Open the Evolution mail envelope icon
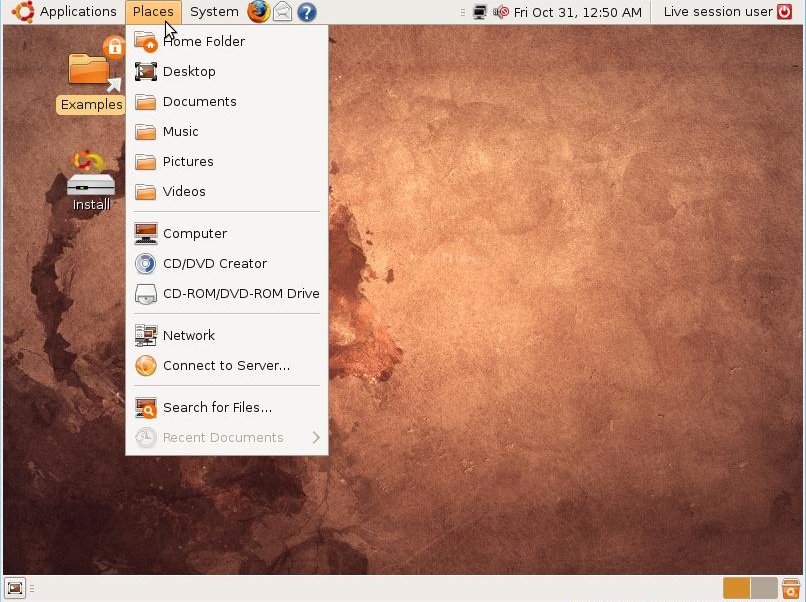The height and width of the screenshot is (602, 806). (x=282, y=11)
